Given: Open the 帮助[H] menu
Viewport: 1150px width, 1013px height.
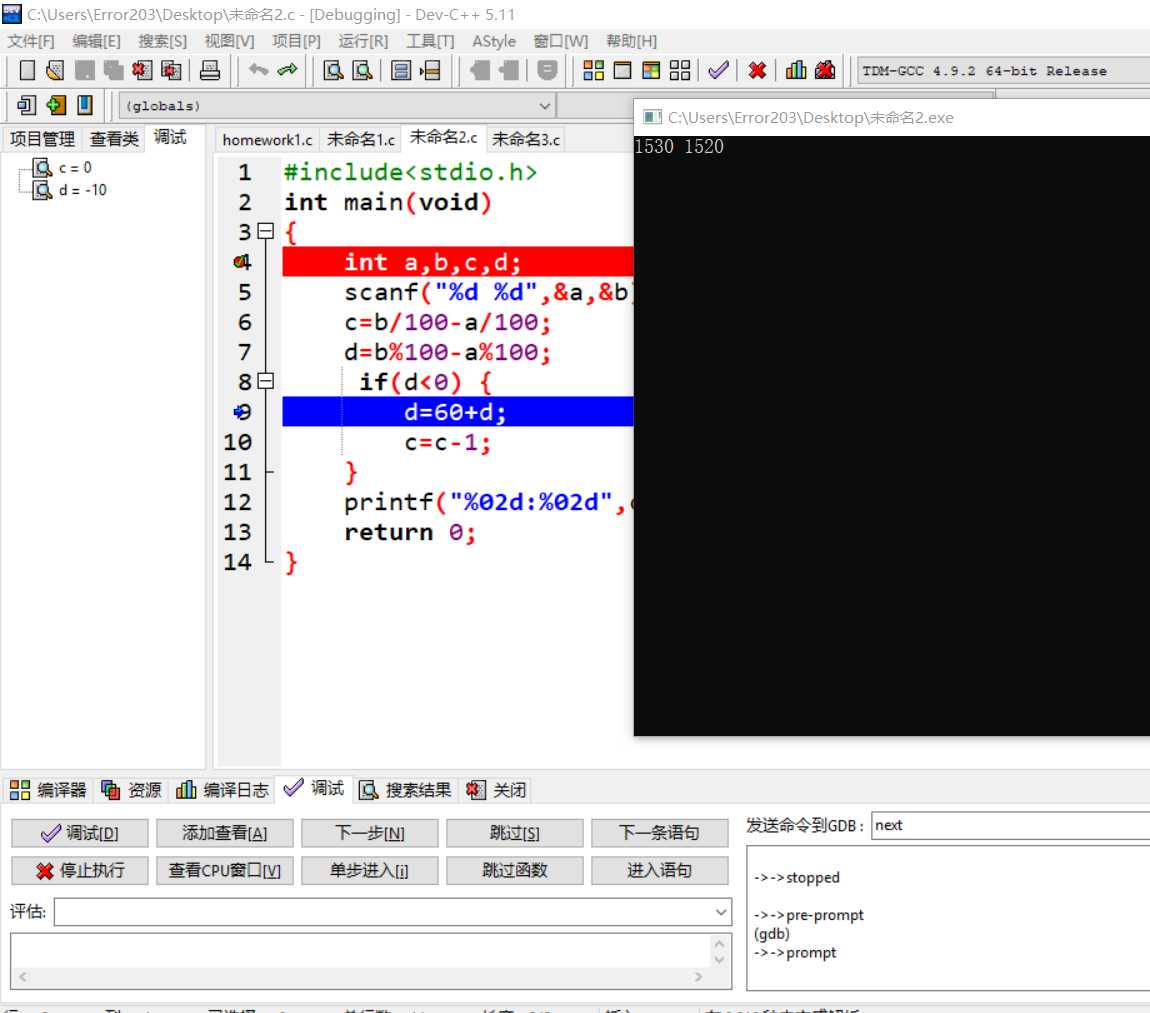Looking at the screenshot, I should click(631, 41).
